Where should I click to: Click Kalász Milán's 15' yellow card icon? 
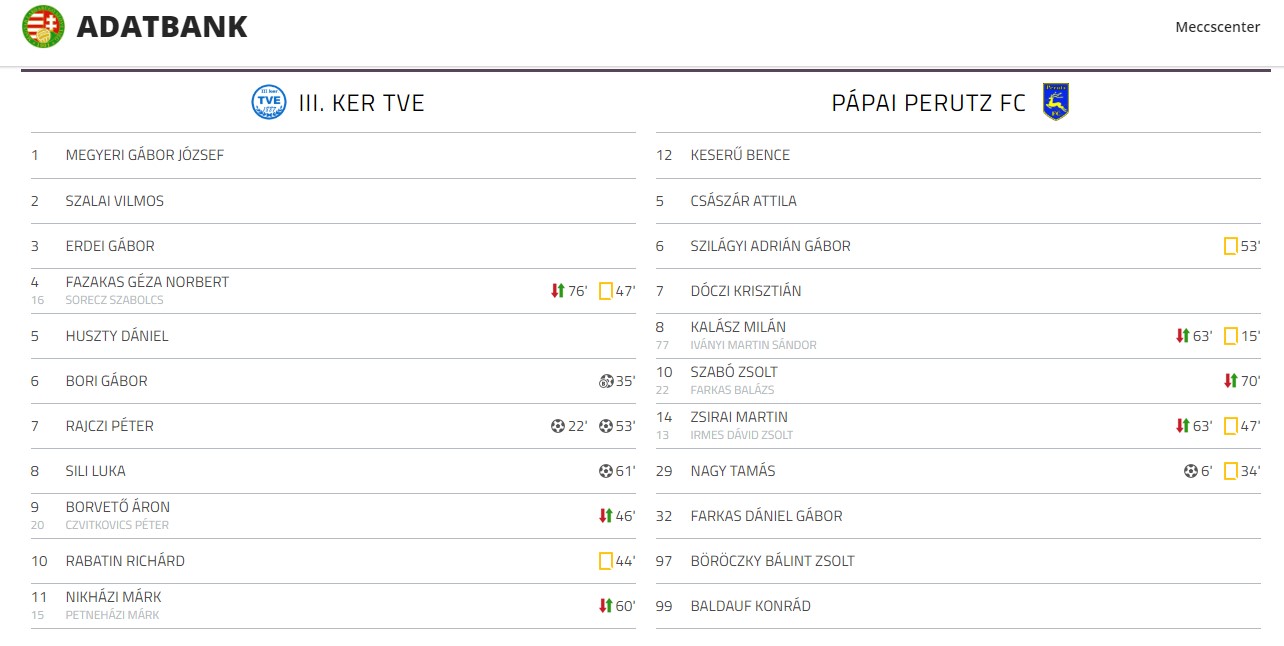(x=1230, y=336)
